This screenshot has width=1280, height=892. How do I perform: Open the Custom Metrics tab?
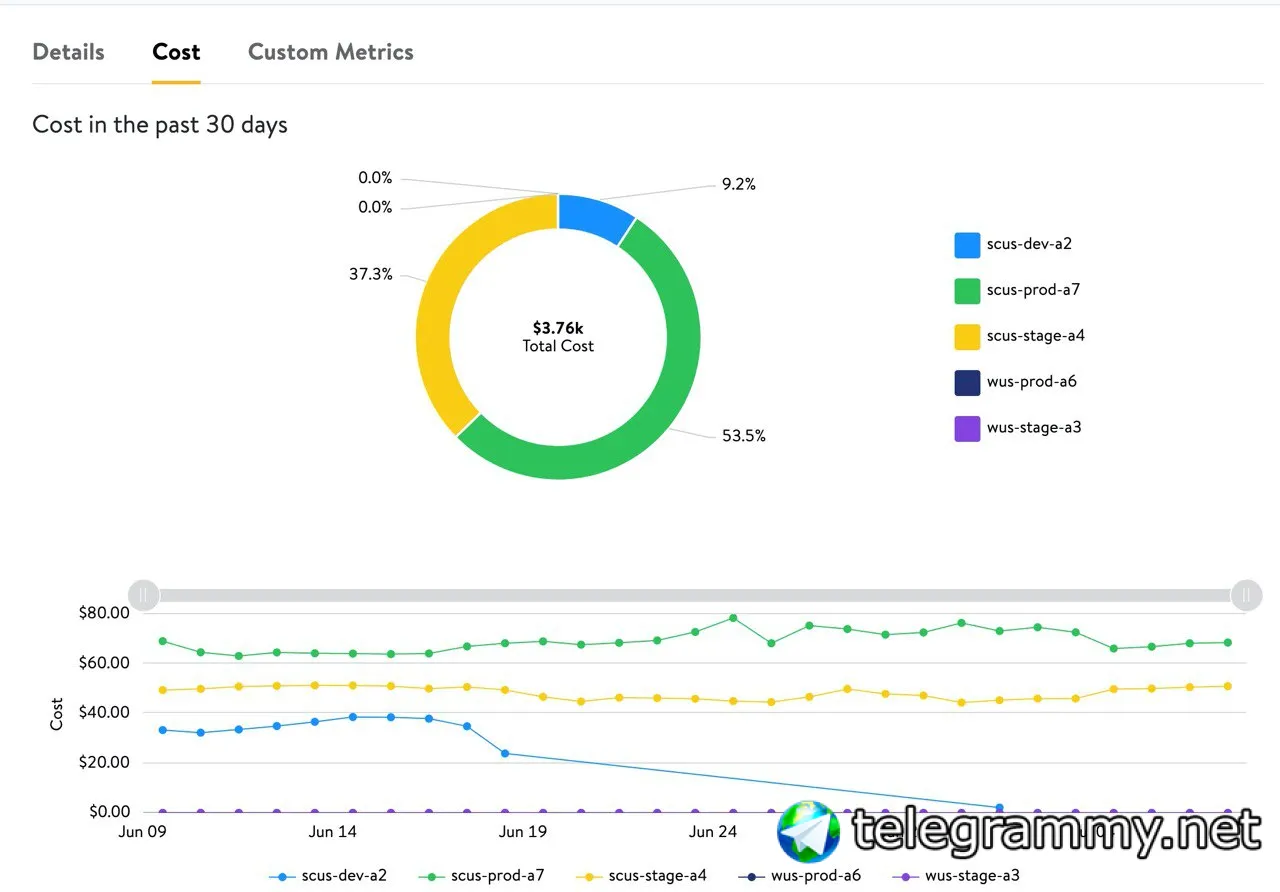click(331, 52)
